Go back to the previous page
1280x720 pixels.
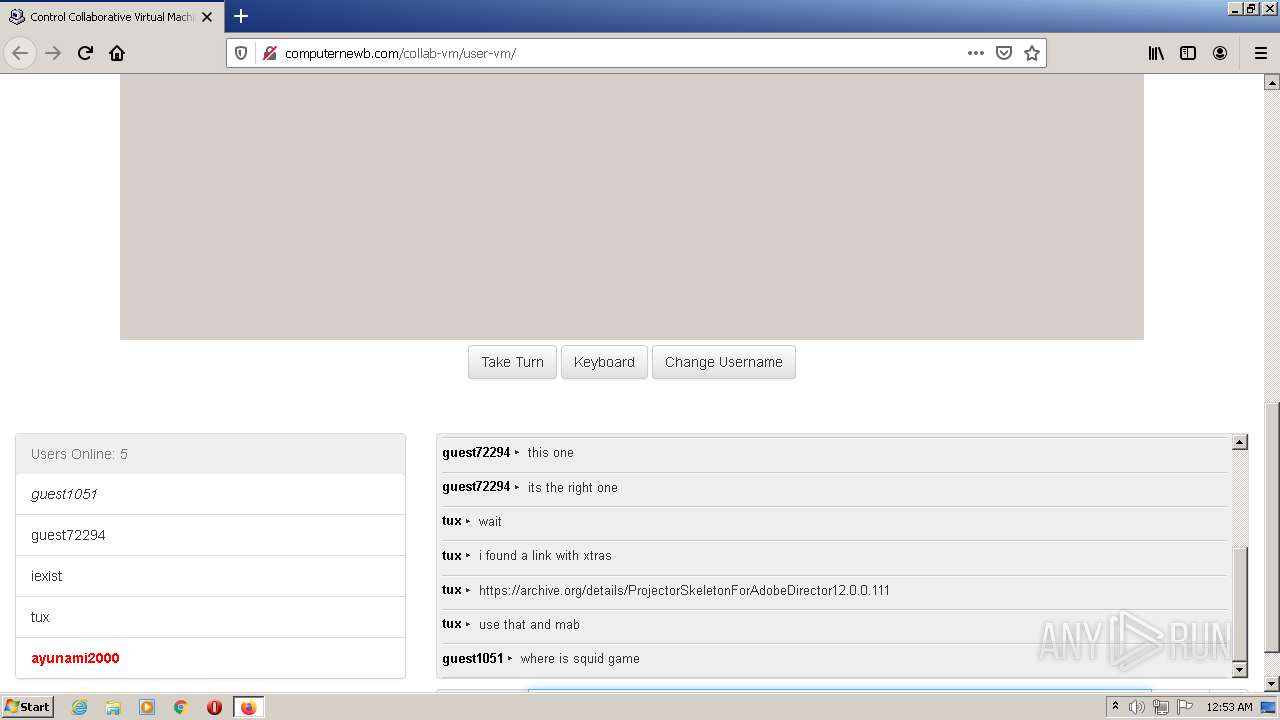tap(20, 53)
